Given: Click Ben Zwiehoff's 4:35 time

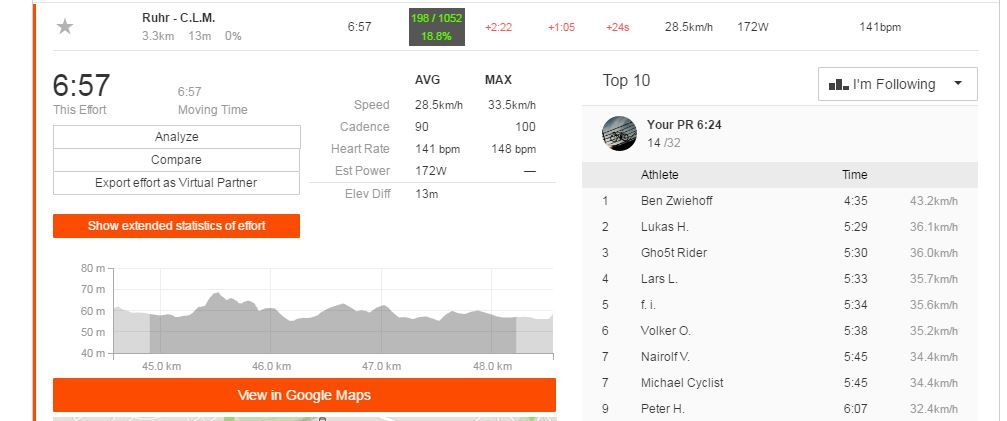Looking at the screenshot, I should point(855,201).
